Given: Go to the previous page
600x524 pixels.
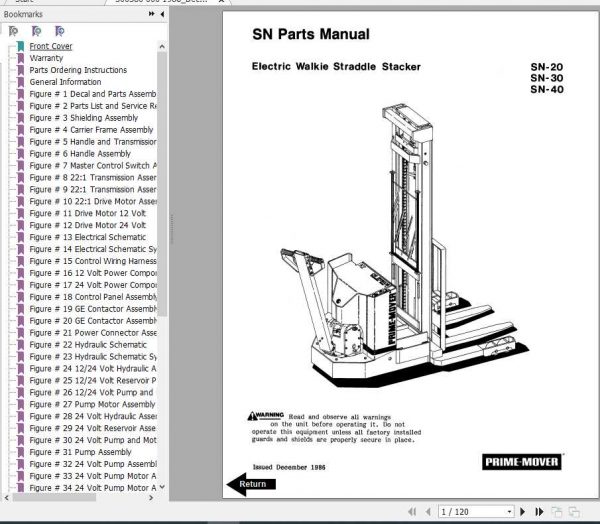Looking at the screenshot, I should [428, 512].
